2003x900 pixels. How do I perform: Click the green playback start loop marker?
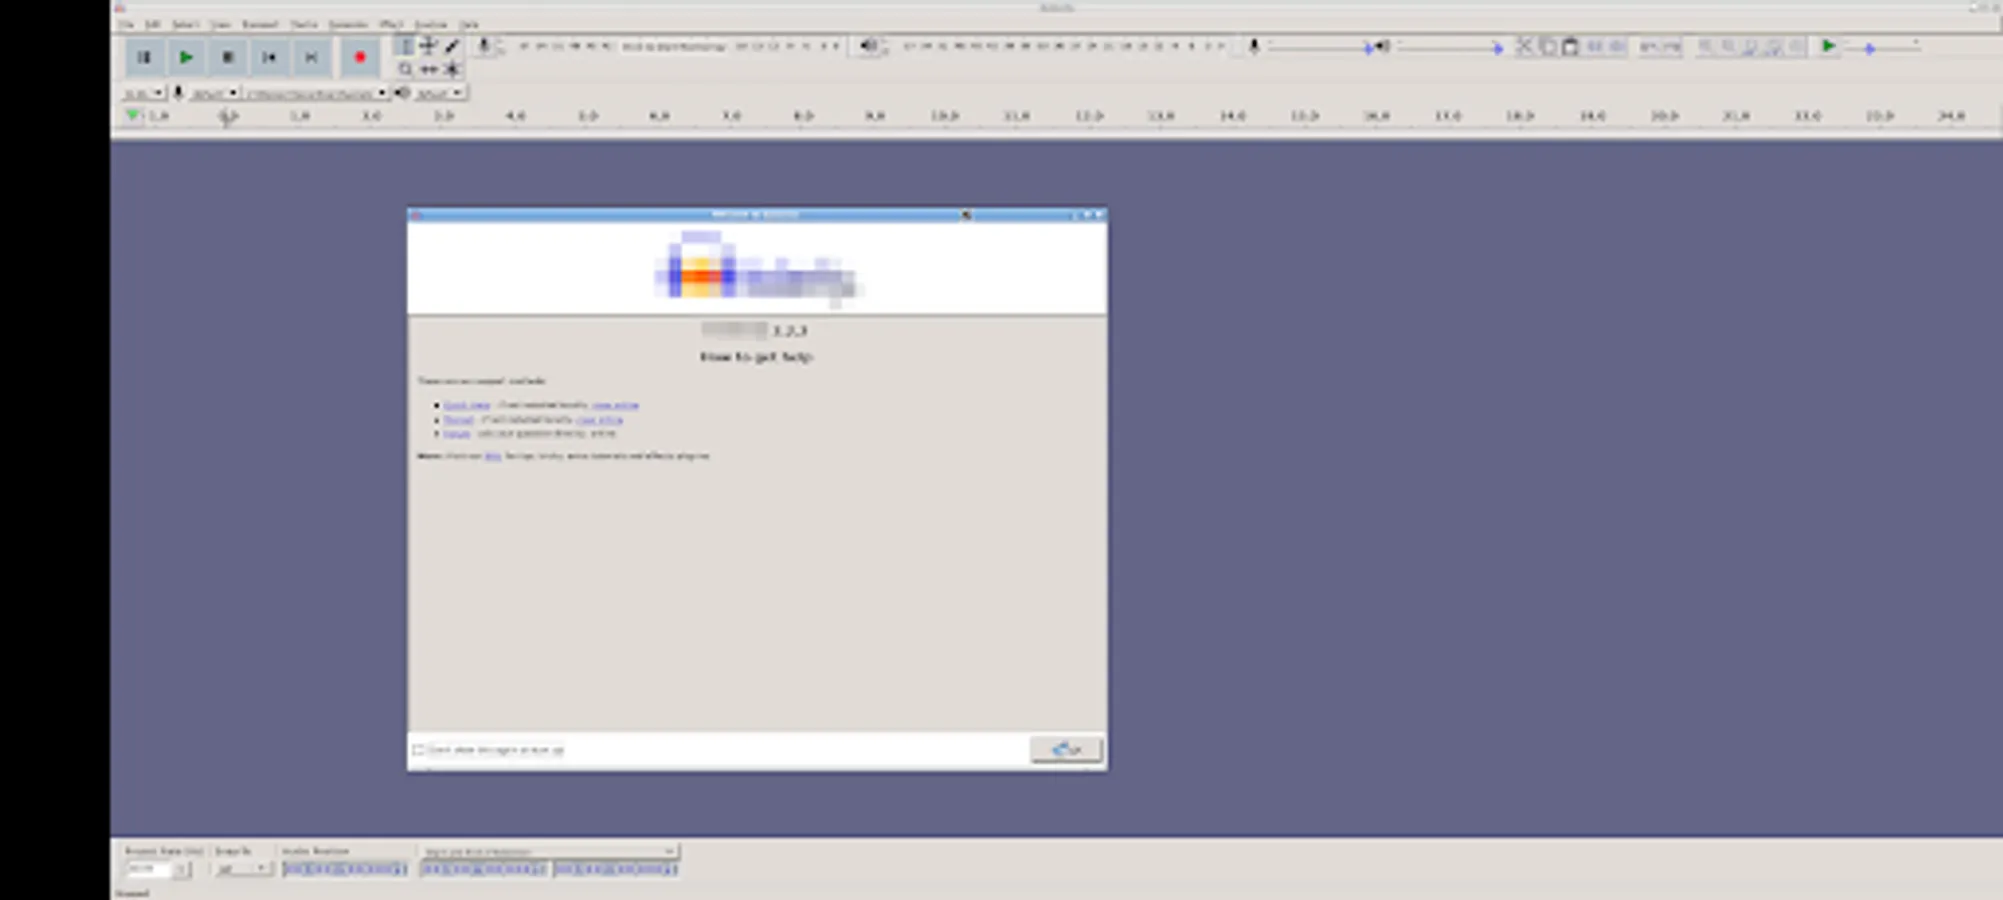pyautogui.click(x=132, y=114)
